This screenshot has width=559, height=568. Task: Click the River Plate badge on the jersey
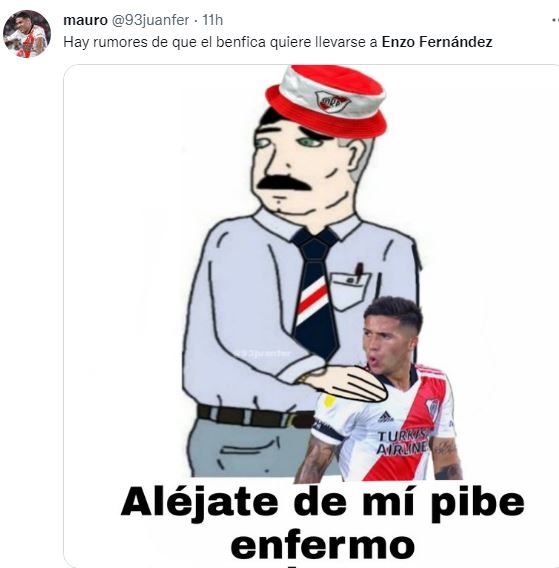pyautogui.click(x=432, y=409)
